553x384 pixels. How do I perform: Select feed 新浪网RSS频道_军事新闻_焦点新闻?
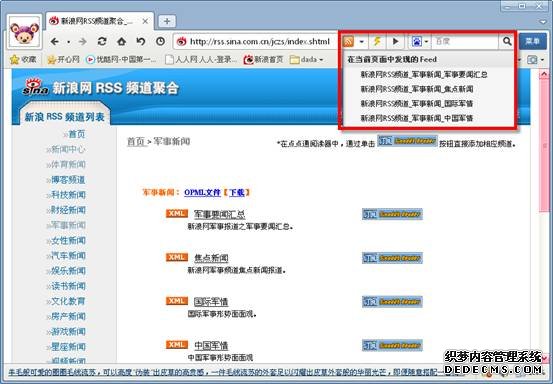point(417,89)
